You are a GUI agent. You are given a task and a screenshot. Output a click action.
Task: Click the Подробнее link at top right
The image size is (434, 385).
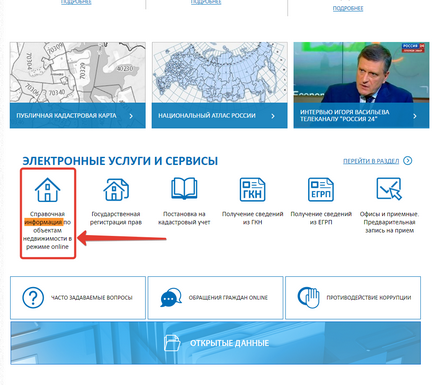348,9
